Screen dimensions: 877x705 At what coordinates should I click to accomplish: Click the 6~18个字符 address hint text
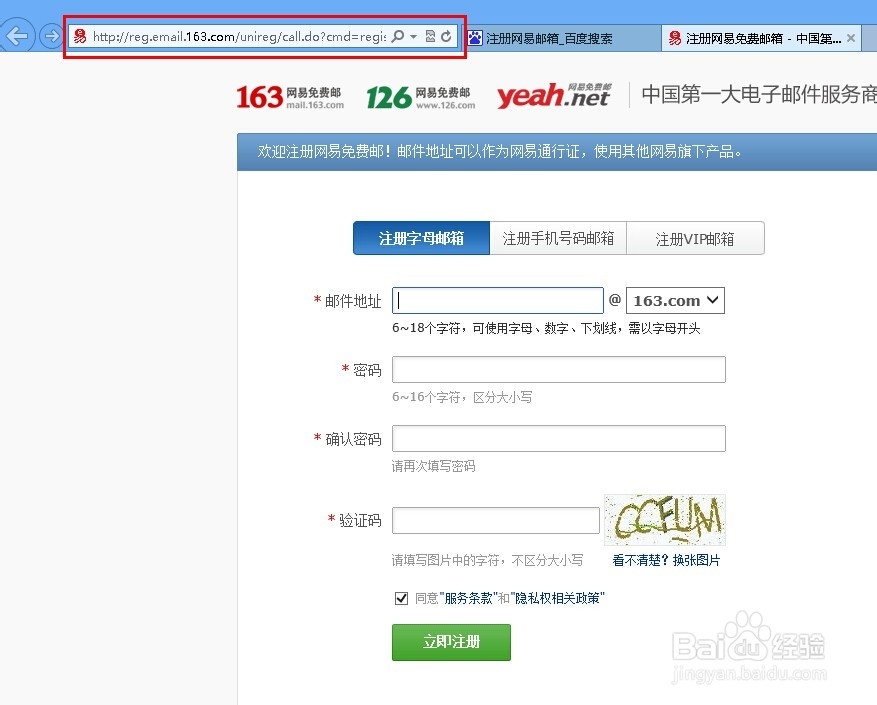[546, 328]
